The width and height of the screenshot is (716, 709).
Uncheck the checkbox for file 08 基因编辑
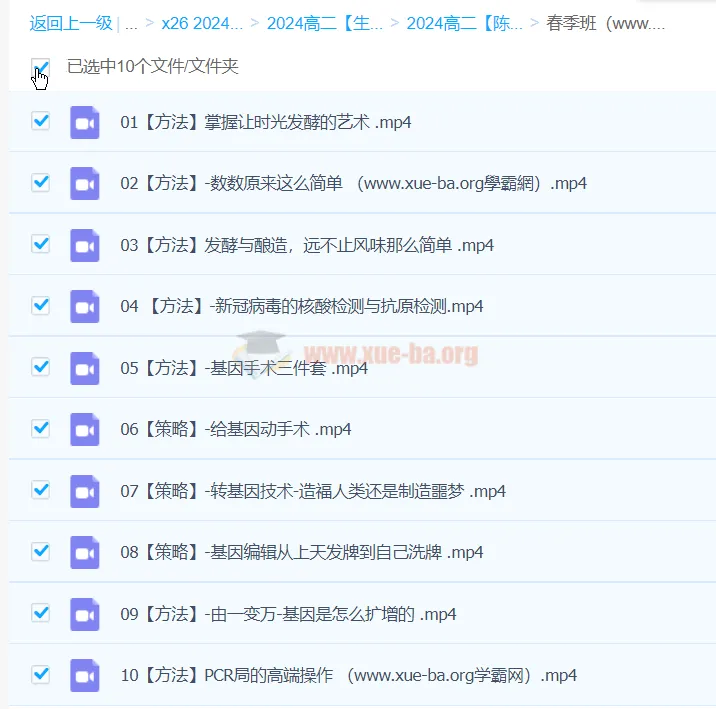tap(41, 551)
